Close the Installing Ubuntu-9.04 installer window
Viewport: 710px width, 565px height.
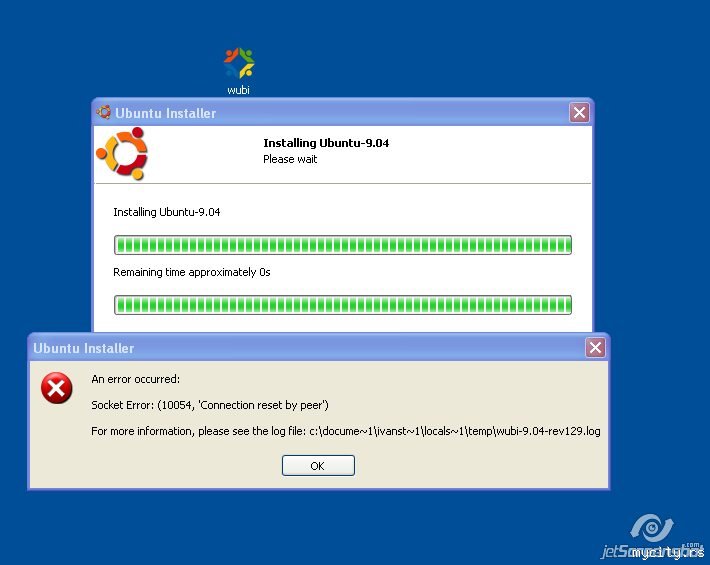pos(579,113)
